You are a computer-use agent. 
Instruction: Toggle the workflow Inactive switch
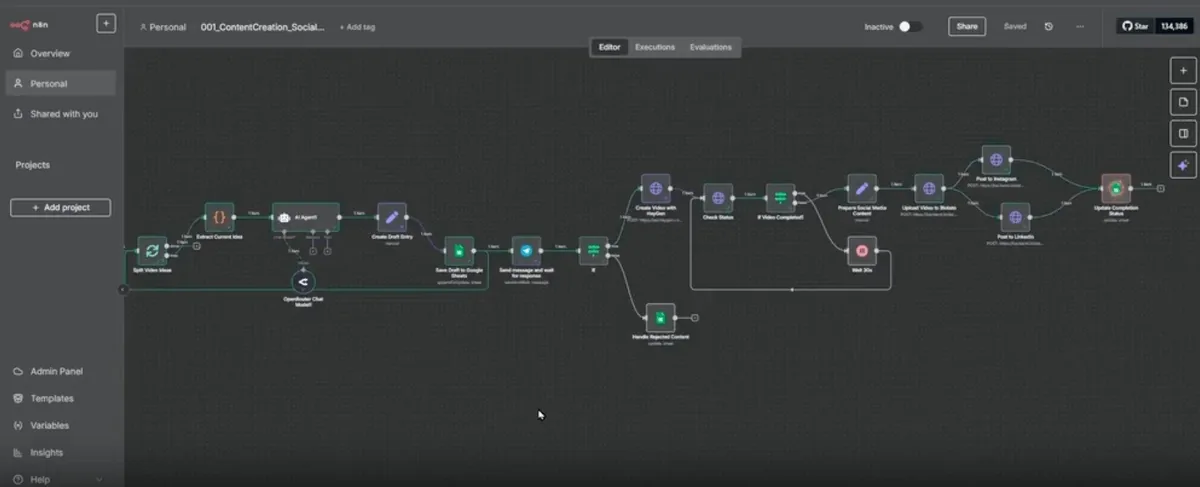click(910, 27)
